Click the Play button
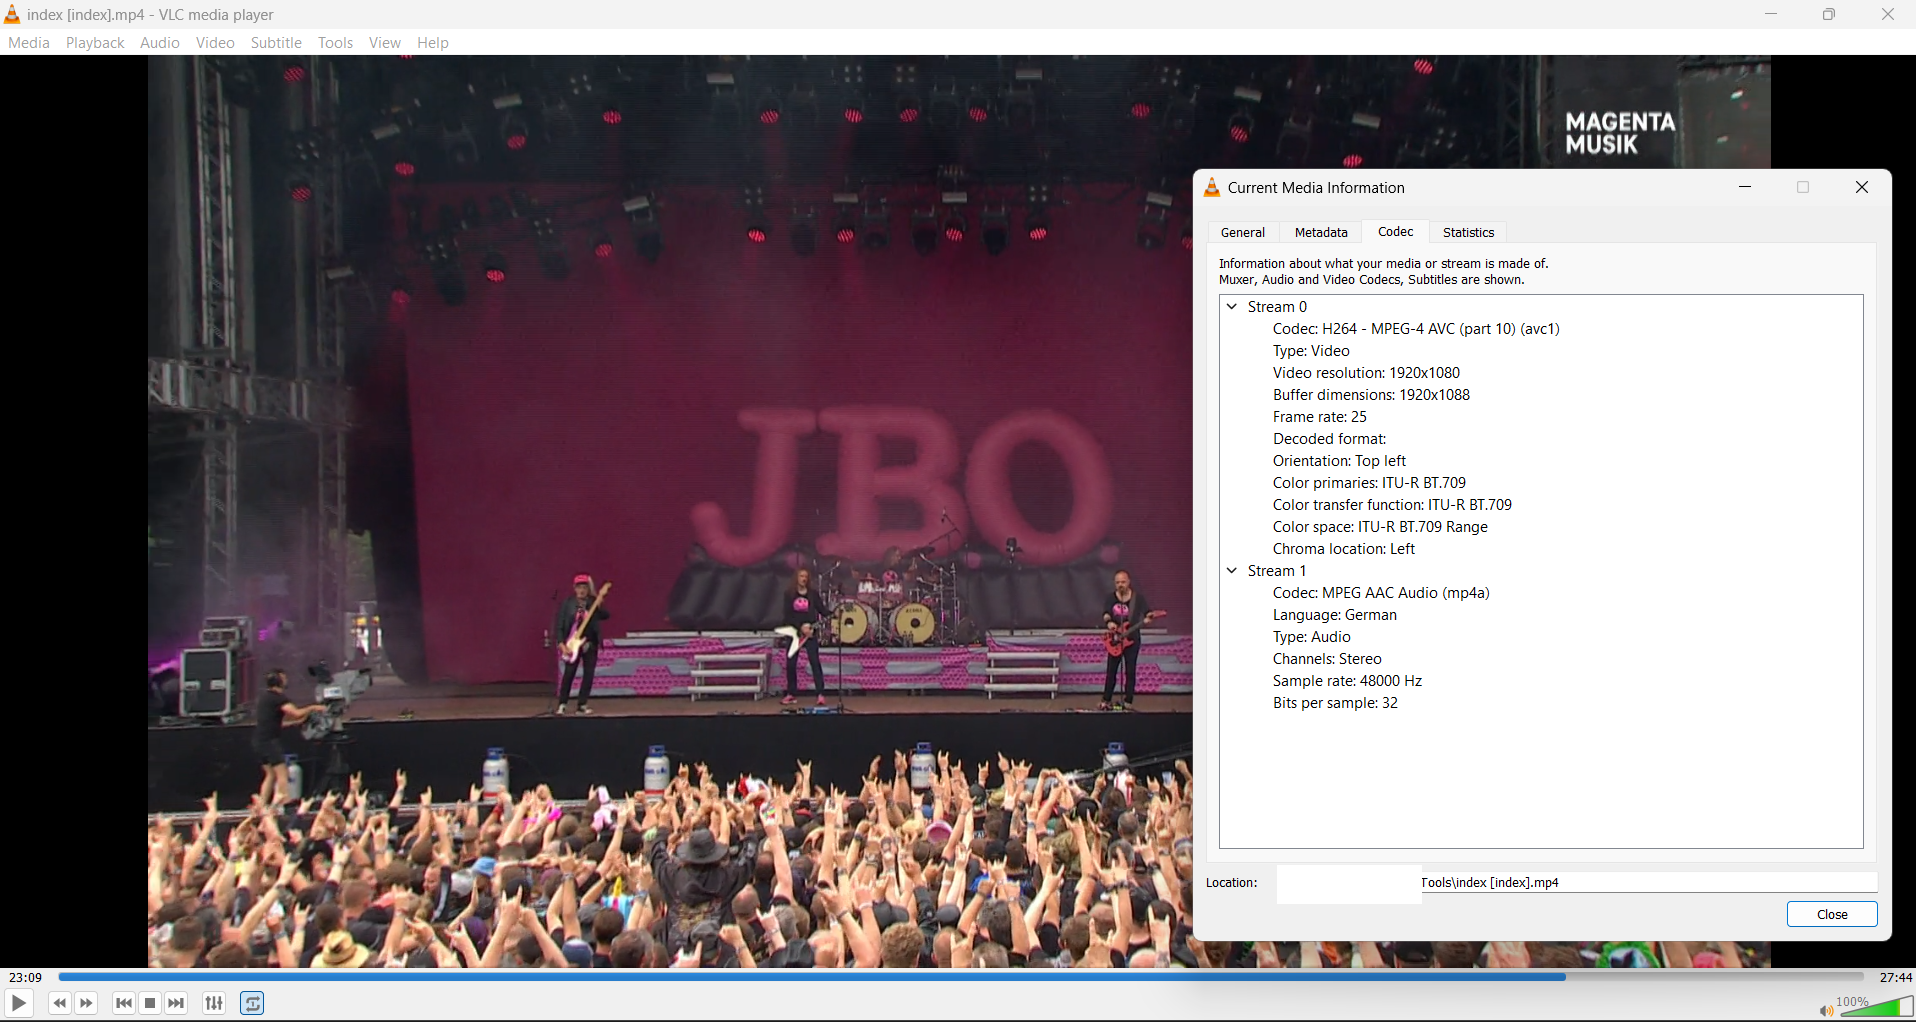 [19, 1003]
